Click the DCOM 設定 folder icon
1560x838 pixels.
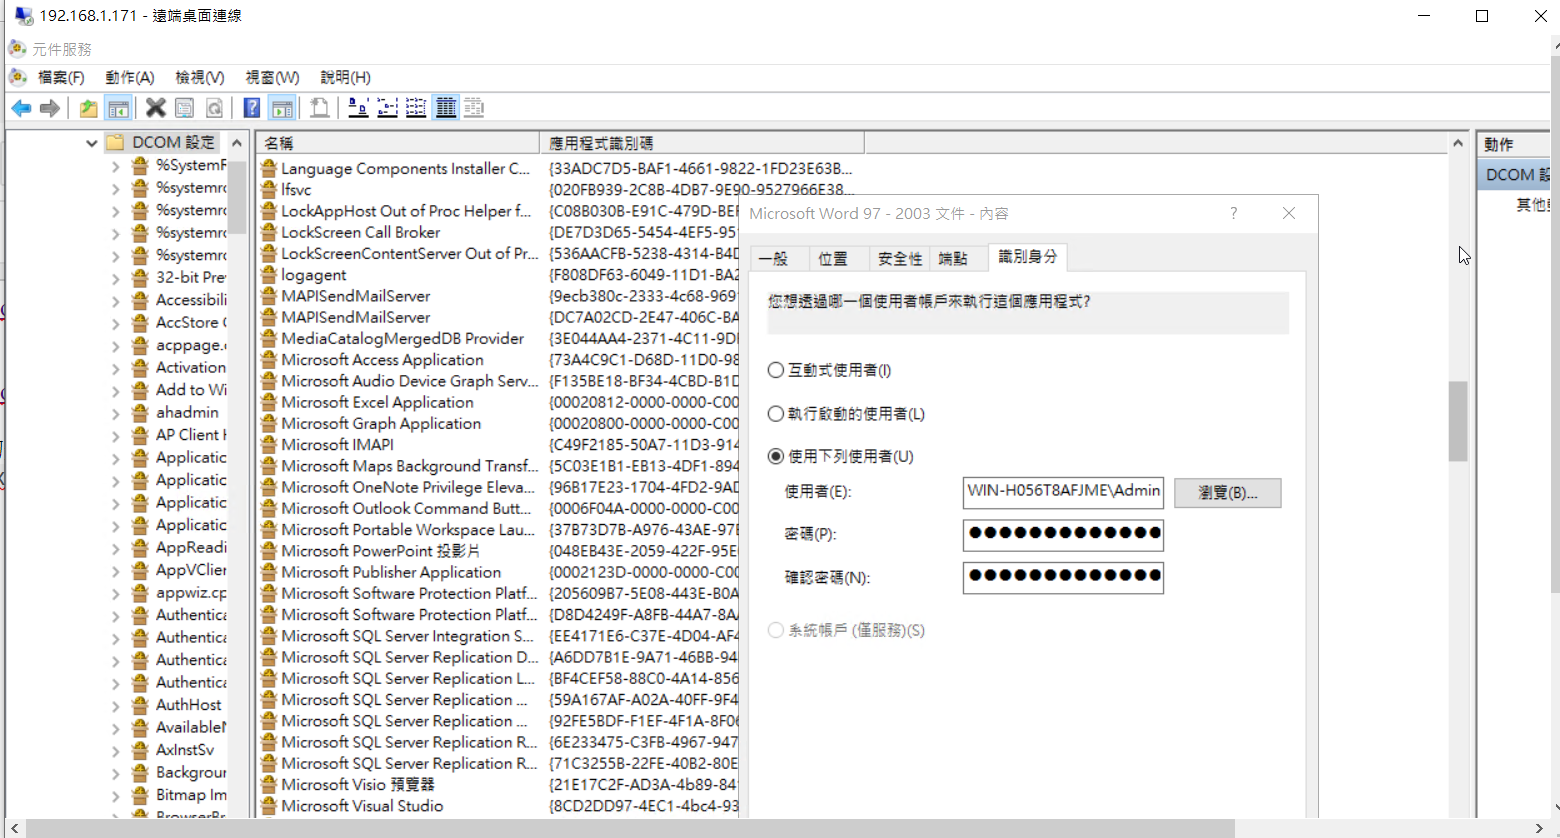point(116,142)
